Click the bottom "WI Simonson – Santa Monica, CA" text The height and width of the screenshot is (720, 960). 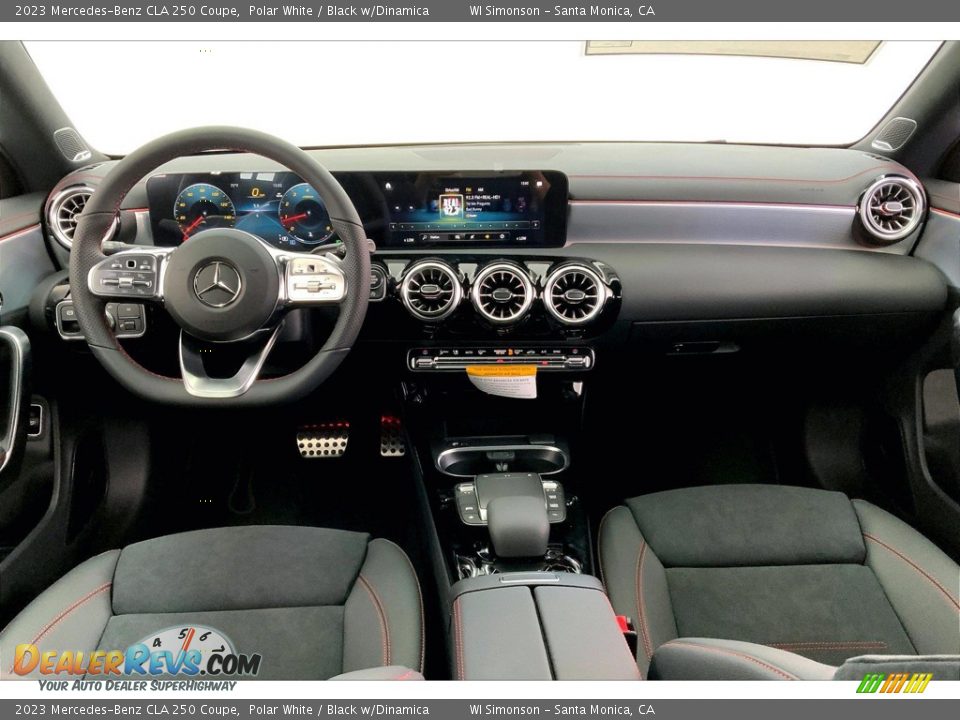[562, 710]
